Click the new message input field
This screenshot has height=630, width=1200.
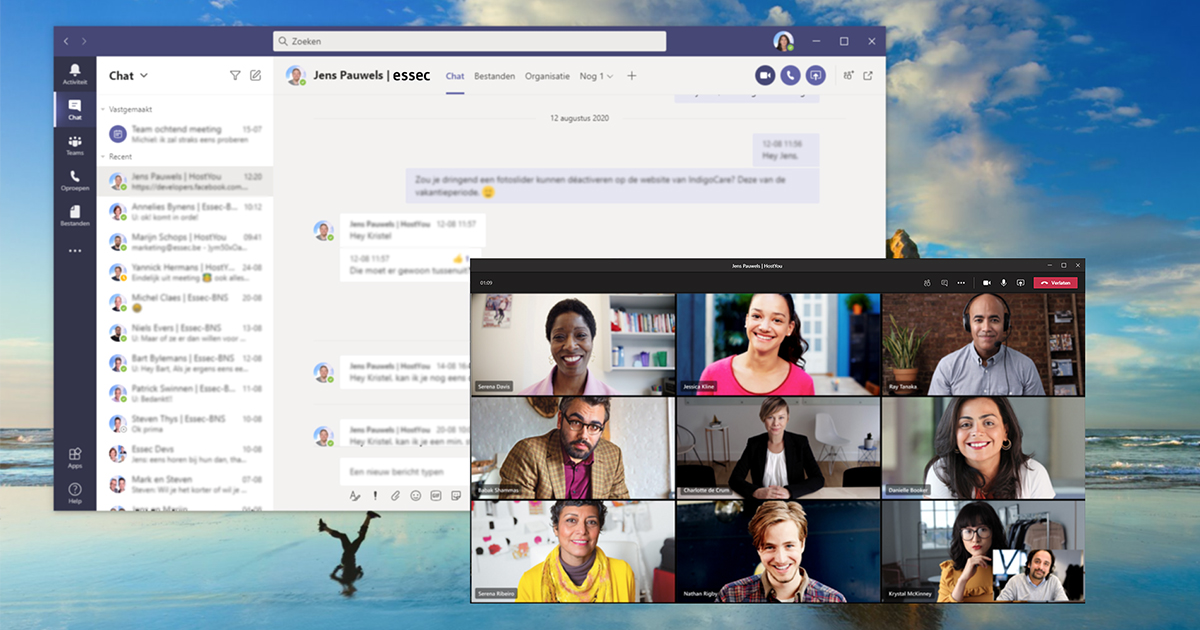pos(407,471)
